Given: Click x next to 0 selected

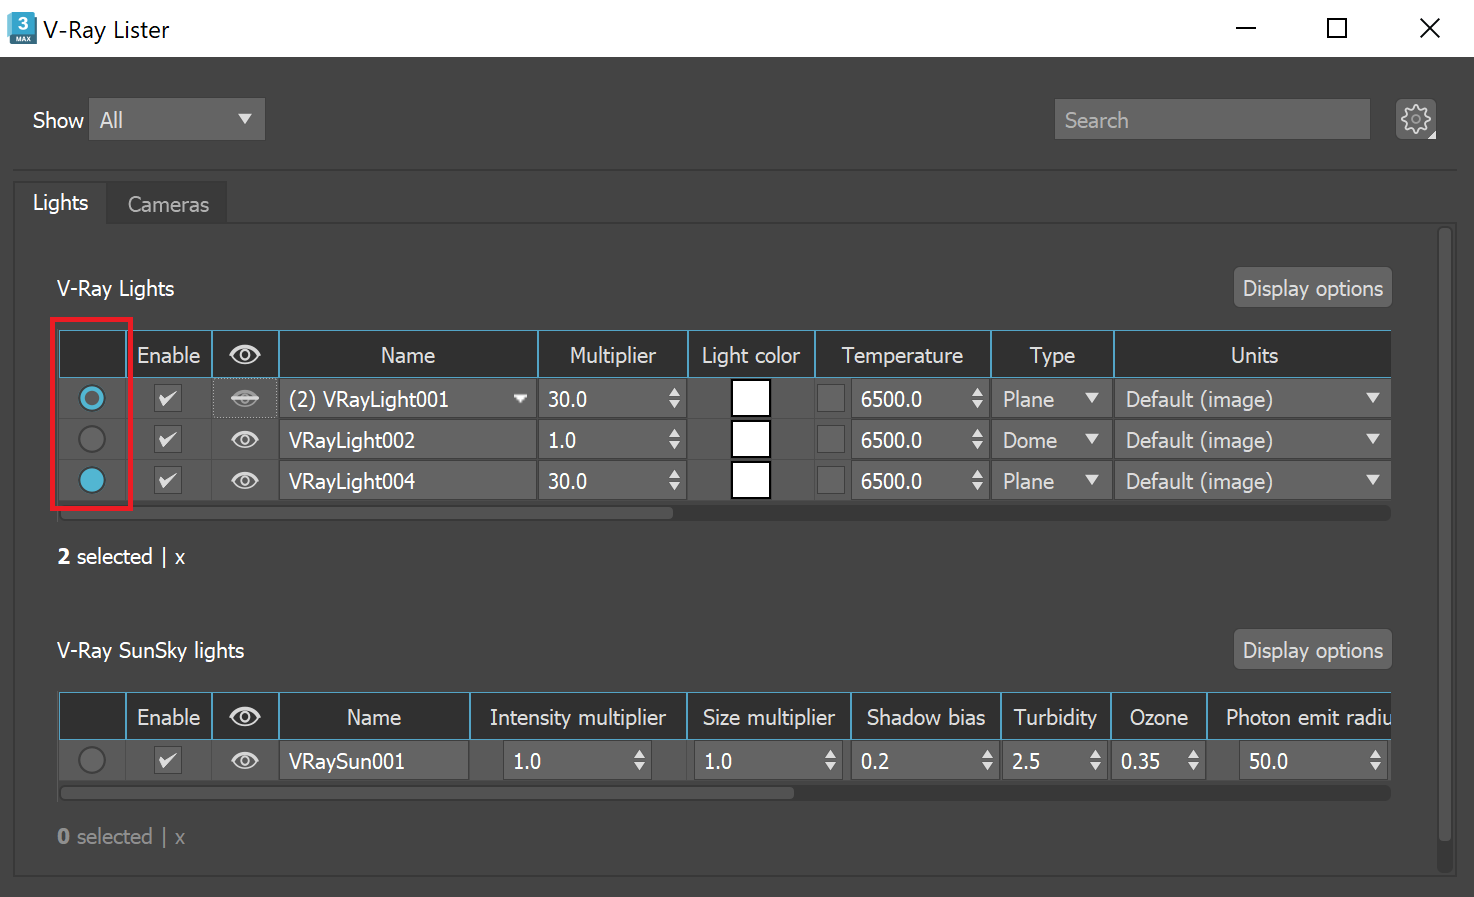Looking at the screenshot, I should tap(180, 837).
